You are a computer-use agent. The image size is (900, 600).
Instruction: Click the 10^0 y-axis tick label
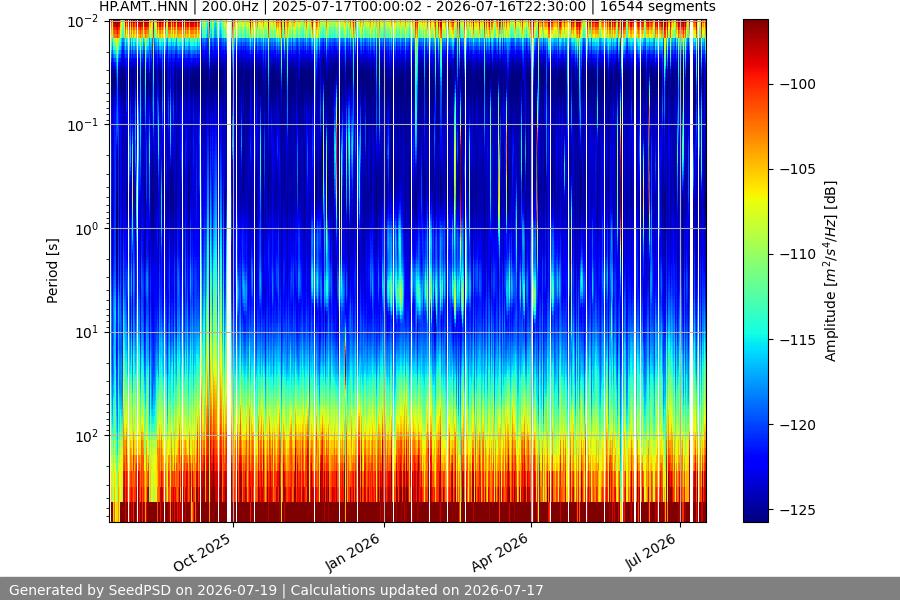pos(87,229)
